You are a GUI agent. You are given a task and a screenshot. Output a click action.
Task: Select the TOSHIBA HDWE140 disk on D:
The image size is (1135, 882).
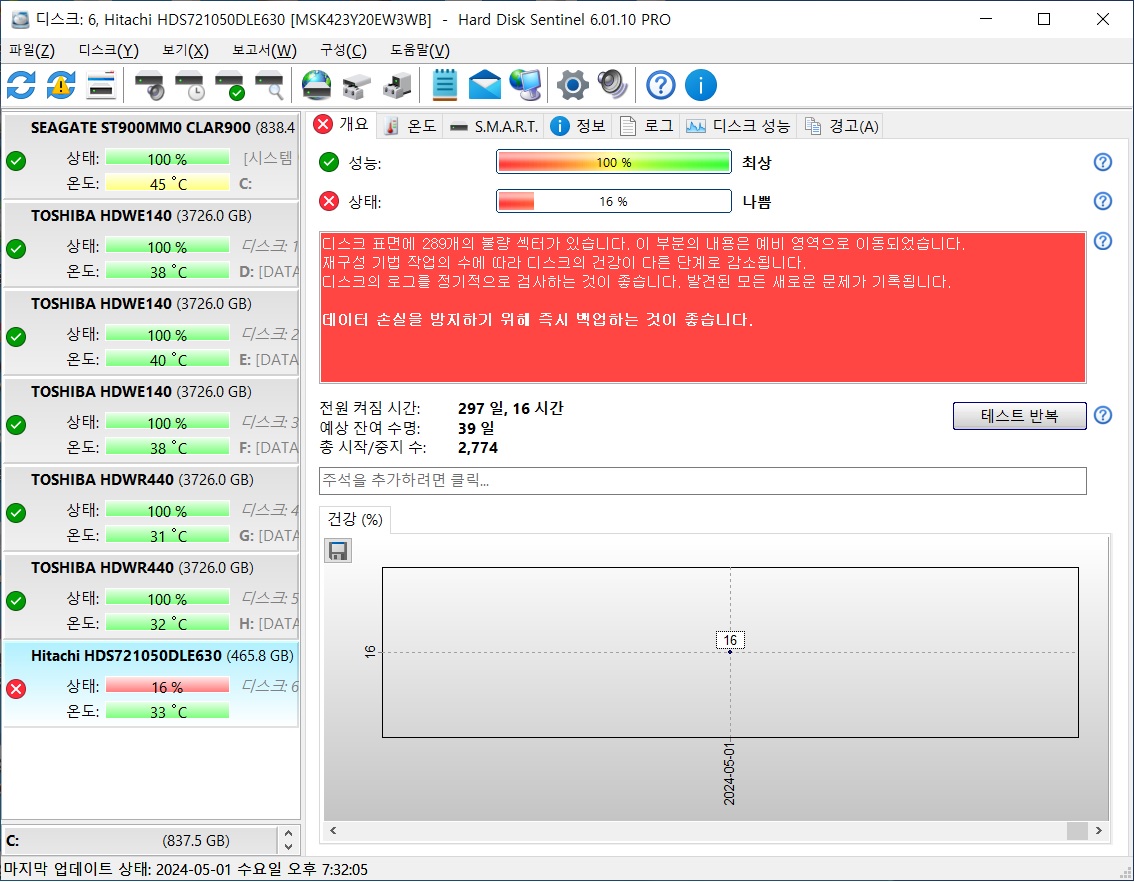[x=151, y=245]
